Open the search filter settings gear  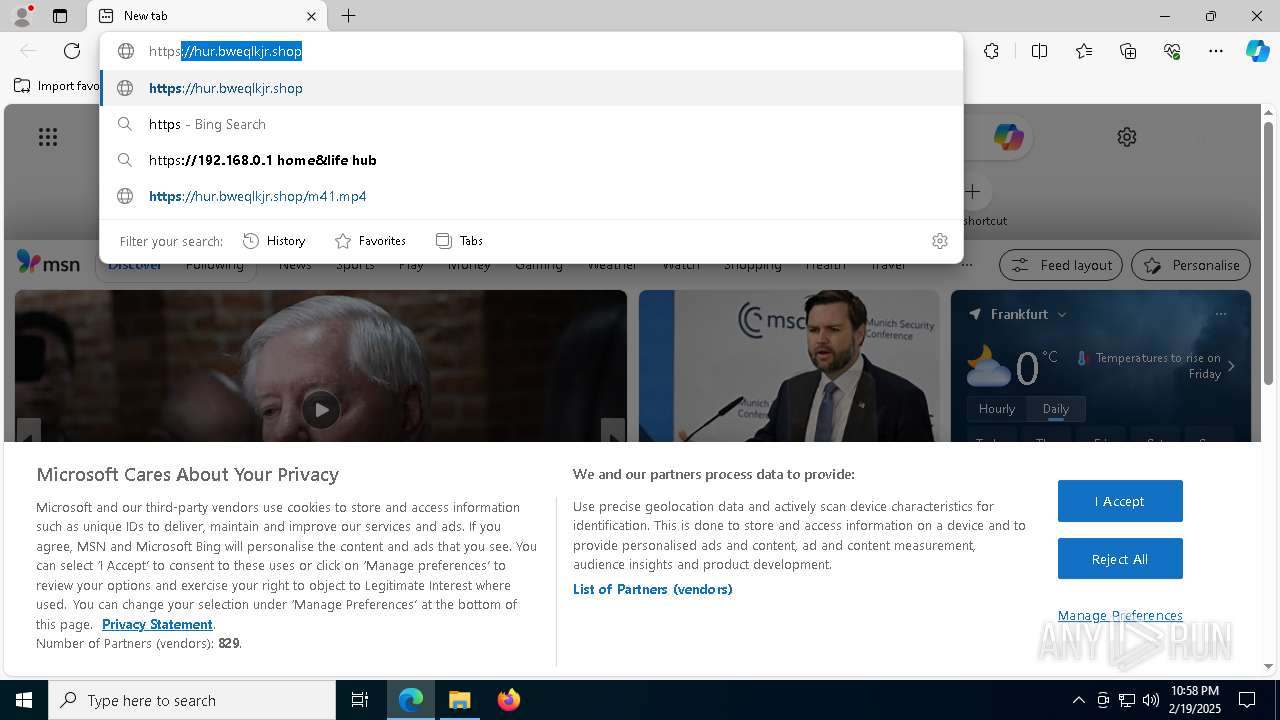(x=939, y=241)
